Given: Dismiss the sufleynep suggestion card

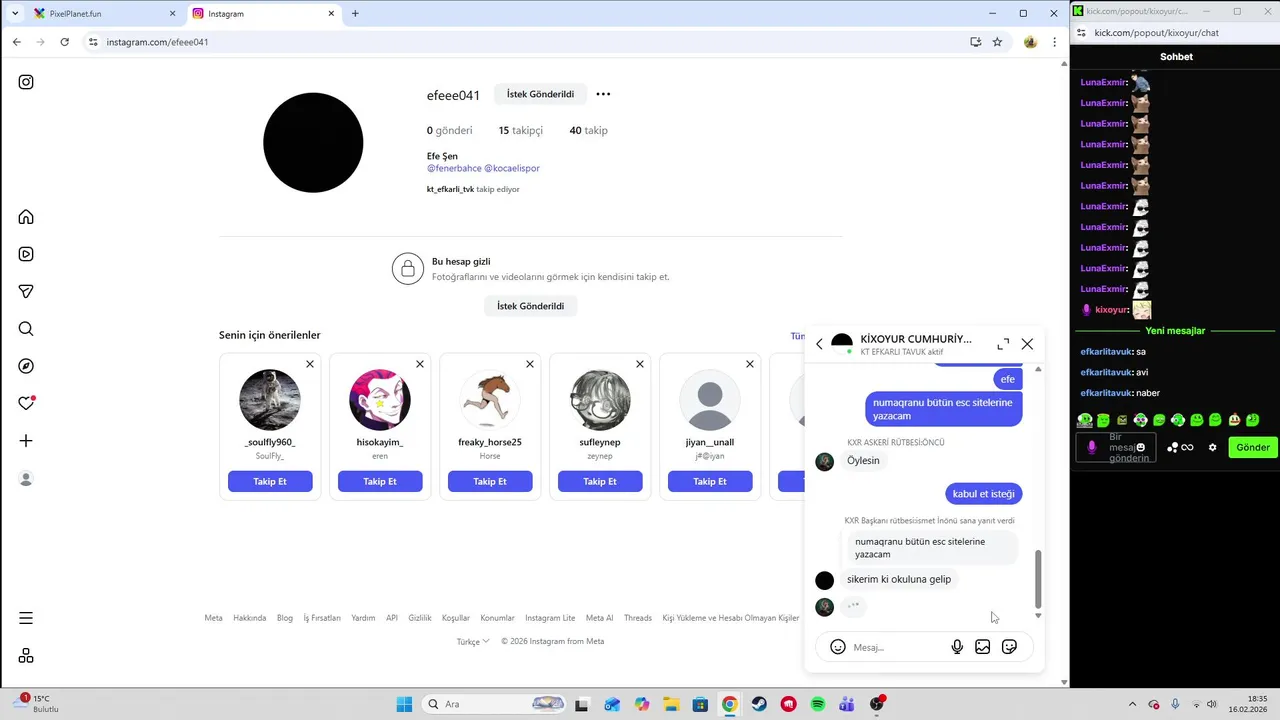Looking at the screenshot, I should [640, 364].
